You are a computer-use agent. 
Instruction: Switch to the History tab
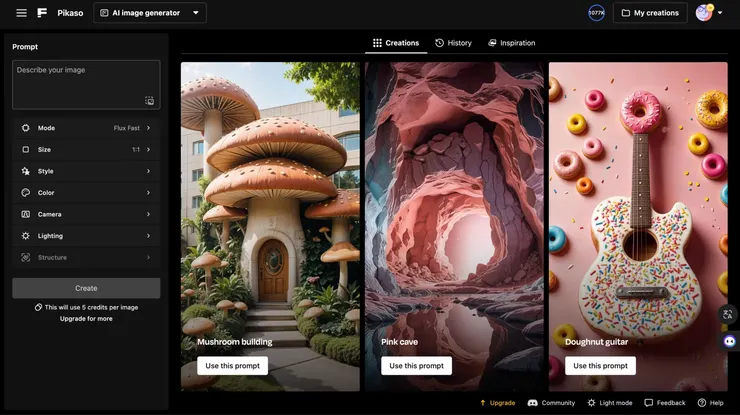(453, 43)
